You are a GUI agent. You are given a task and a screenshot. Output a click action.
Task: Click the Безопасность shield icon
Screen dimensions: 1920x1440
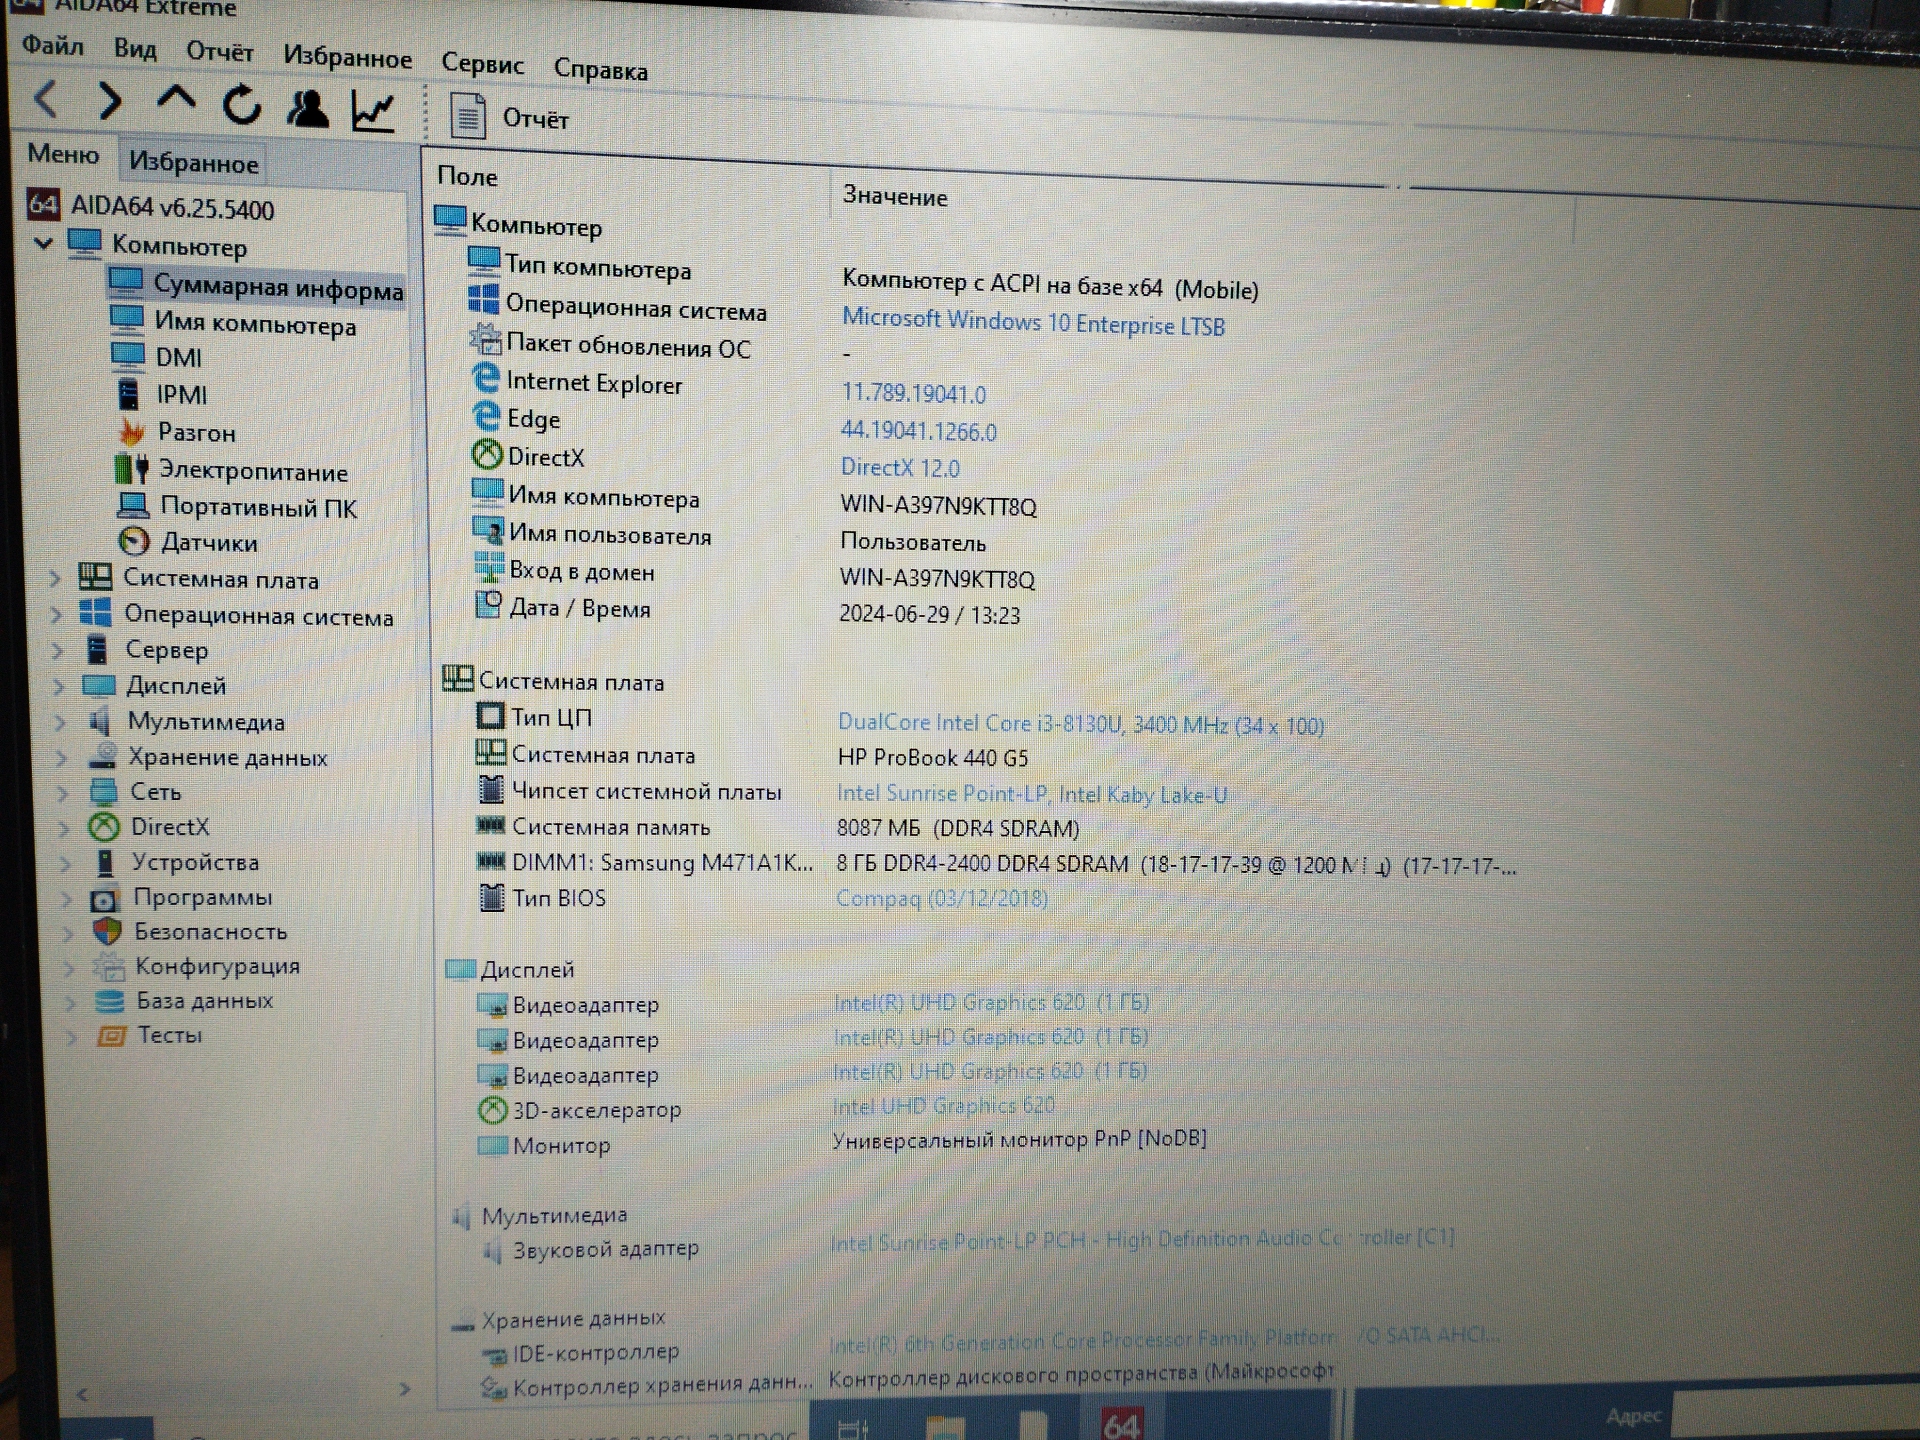click(107, 932)
